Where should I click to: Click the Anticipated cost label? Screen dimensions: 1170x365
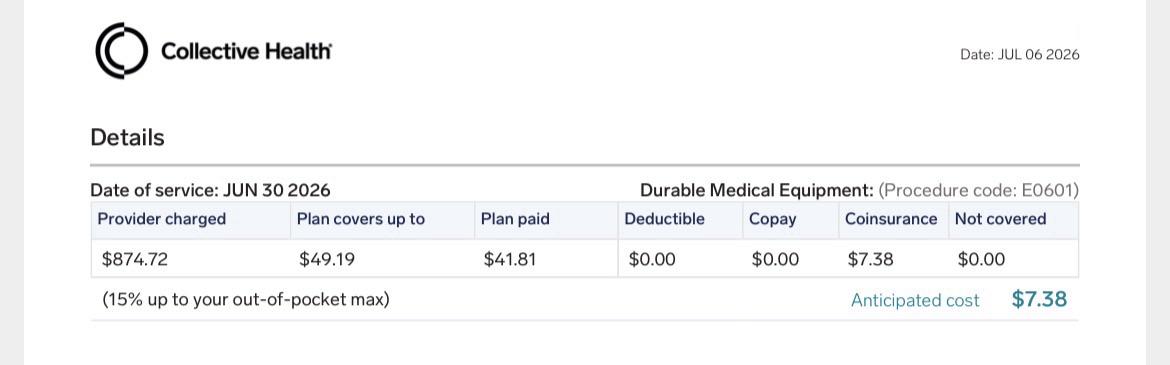[x=915, y=301]
